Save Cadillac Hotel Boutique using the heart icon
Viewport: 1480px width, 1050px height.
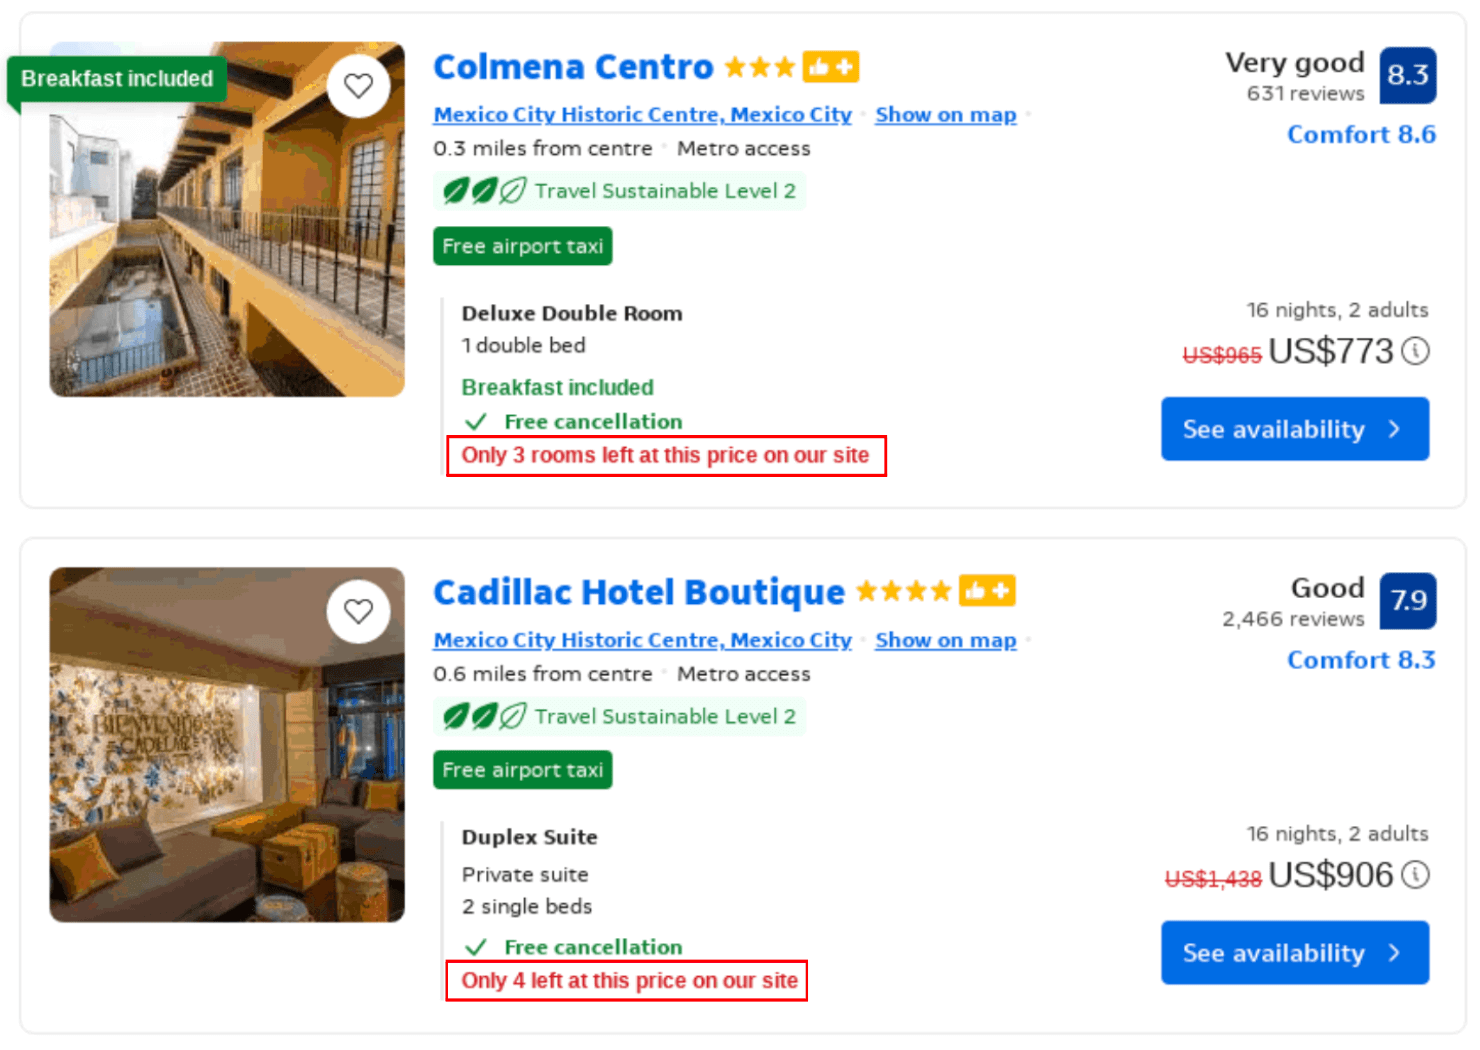tap(359, 612)
